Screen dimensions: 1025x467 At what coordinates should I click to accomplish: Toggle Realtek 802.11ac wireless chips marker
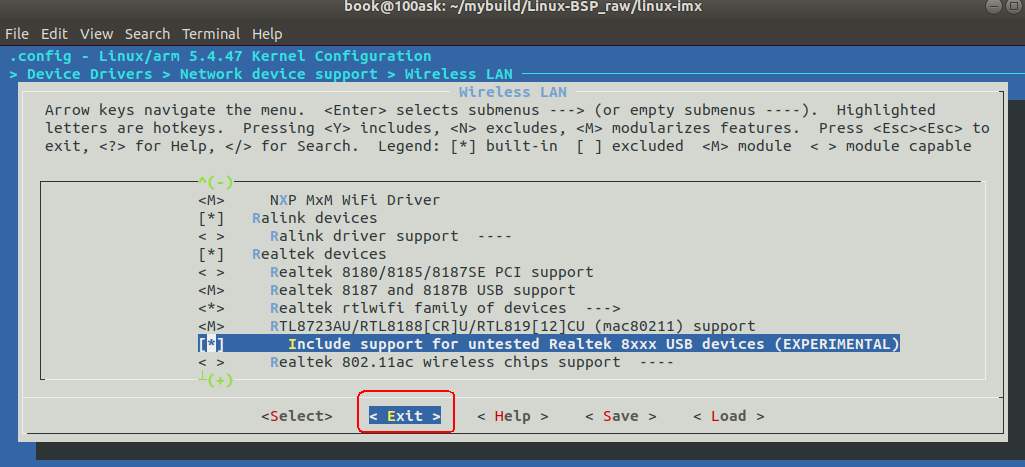coord(211,362)
